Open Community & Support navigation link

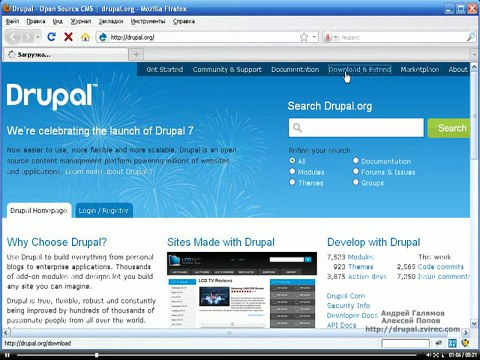(227, 69)
